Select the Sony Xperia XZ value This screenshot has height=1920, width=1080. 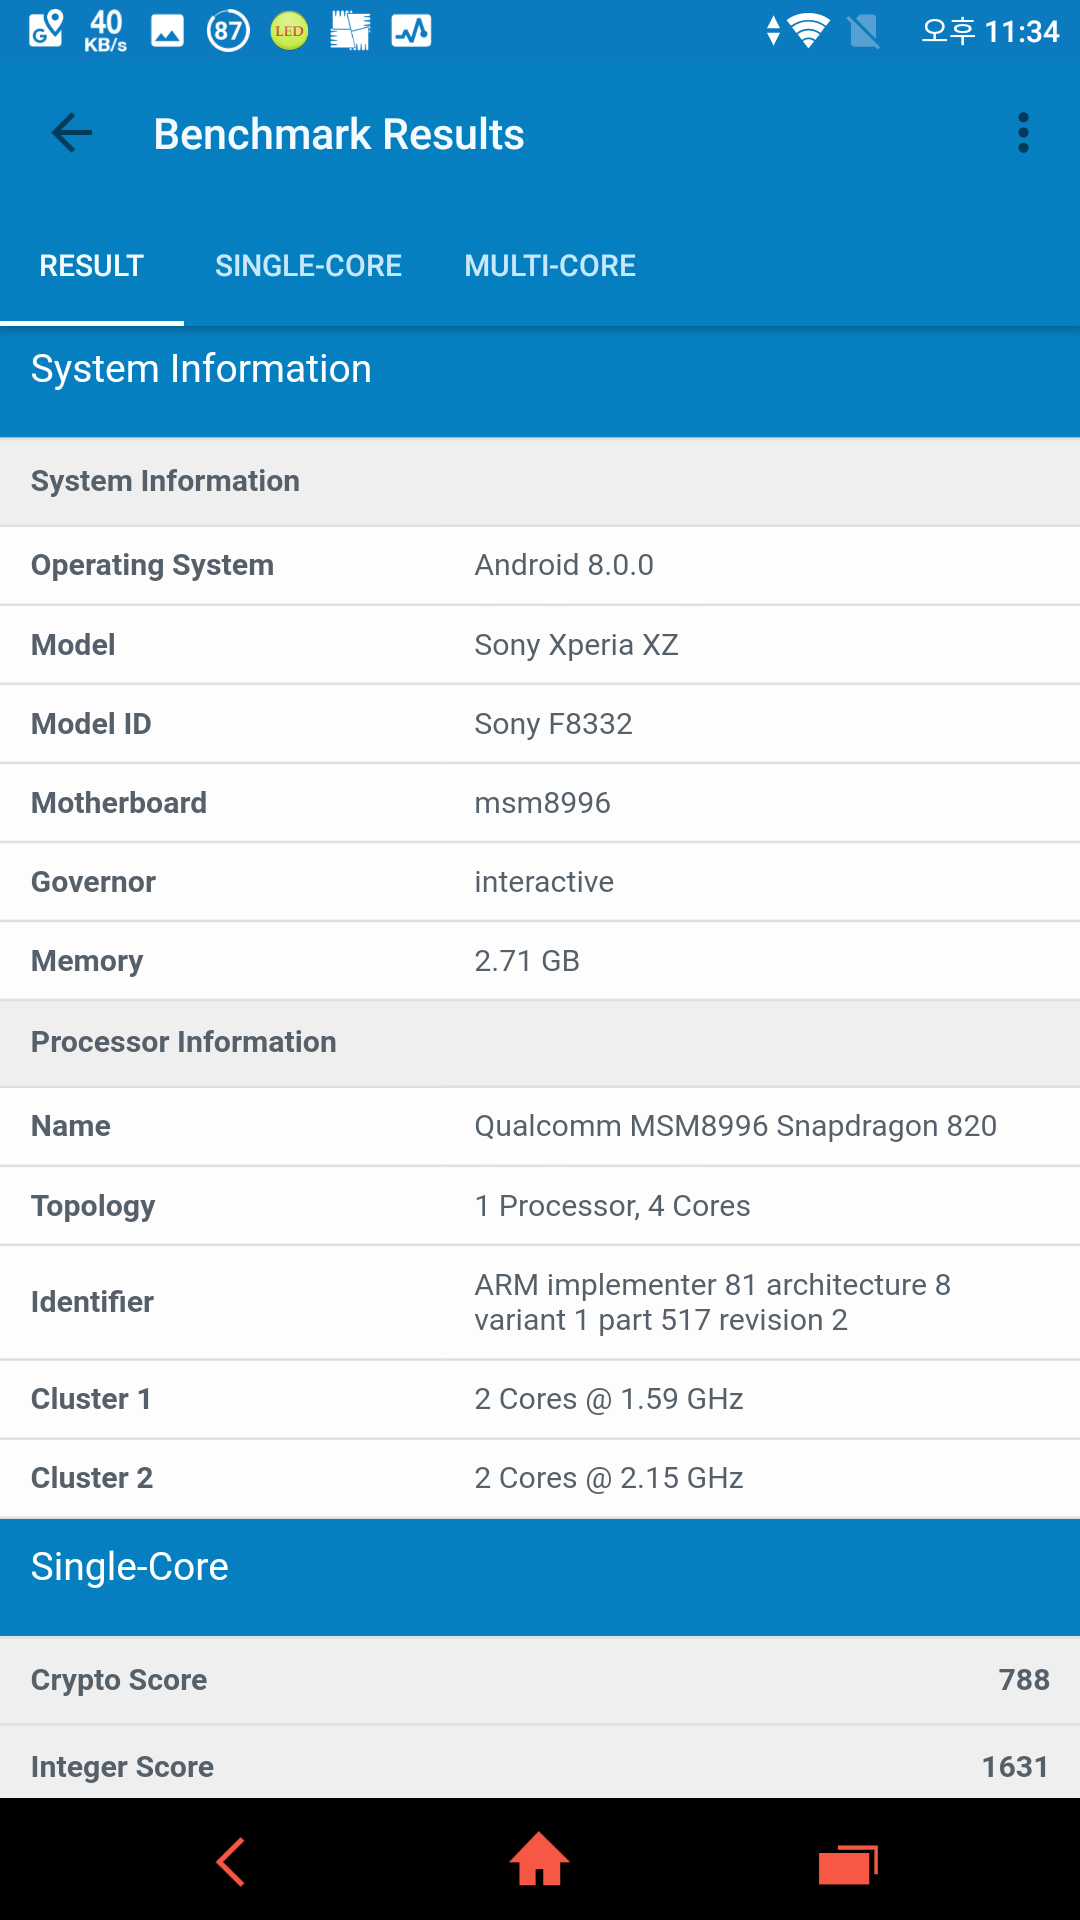(x=576, y=645)
